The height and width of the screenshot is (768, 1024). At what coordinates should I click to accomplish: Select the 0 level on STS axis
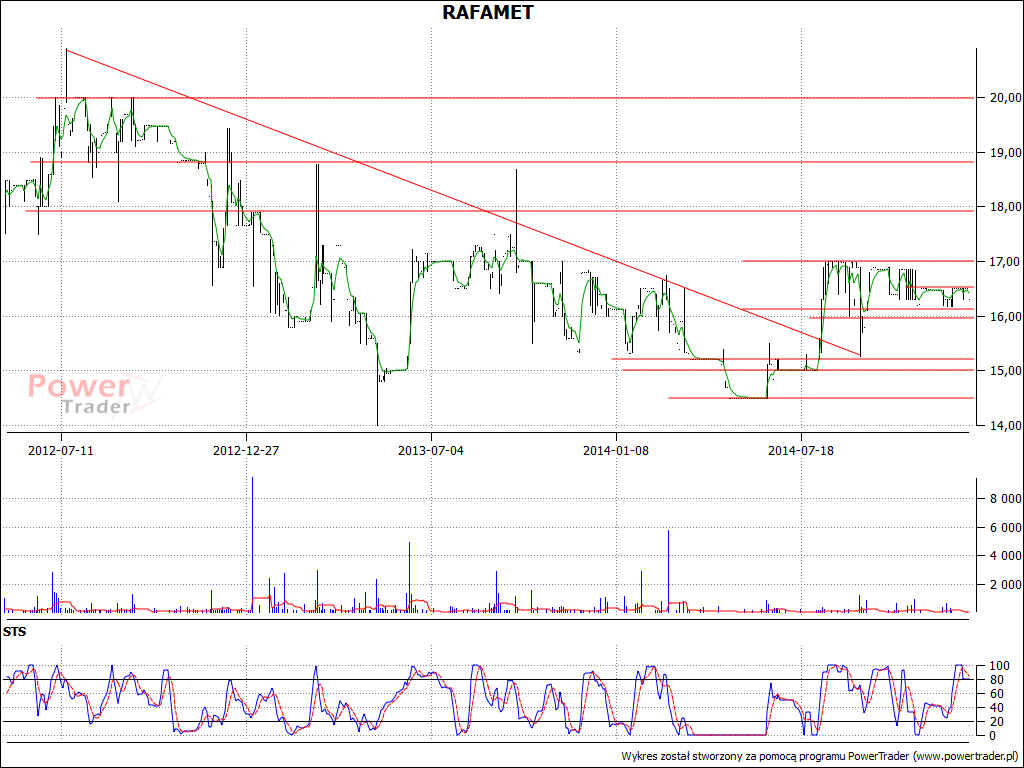pyautogui.click(x=993, y=736)
